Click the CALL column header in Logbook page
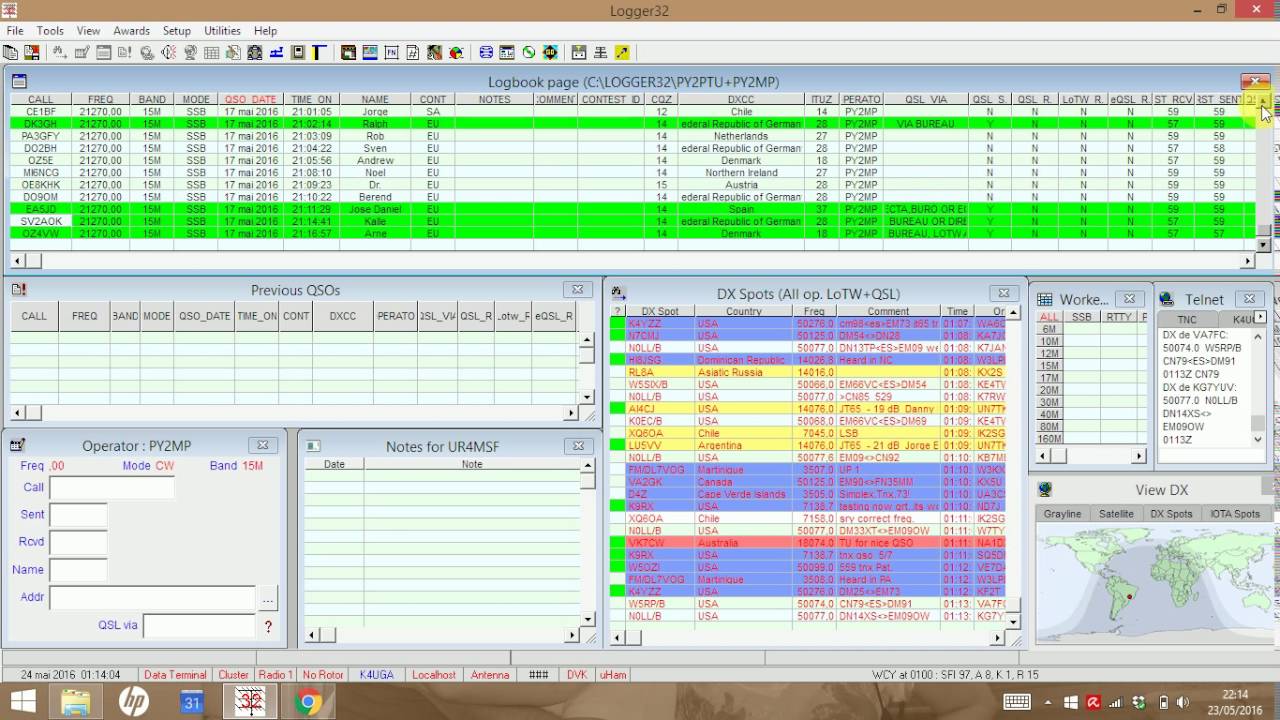Image resolution: width=1280 pixels, height=720 pixels. tap(41, 100)
